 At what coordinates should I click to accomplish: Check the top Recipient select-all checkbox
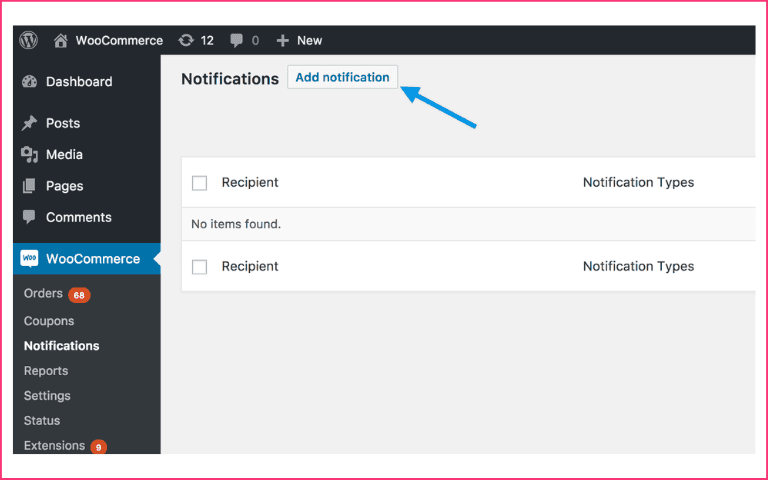pyautogui.click(x=199, y=183)
